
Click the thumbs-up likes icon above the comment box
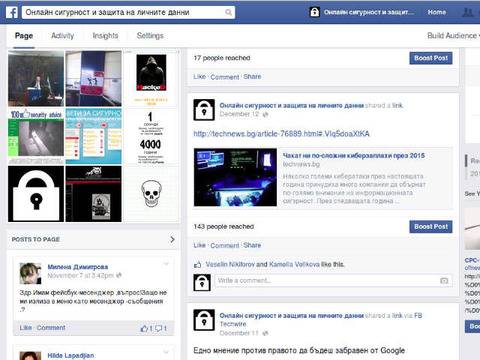coord(198,265)
